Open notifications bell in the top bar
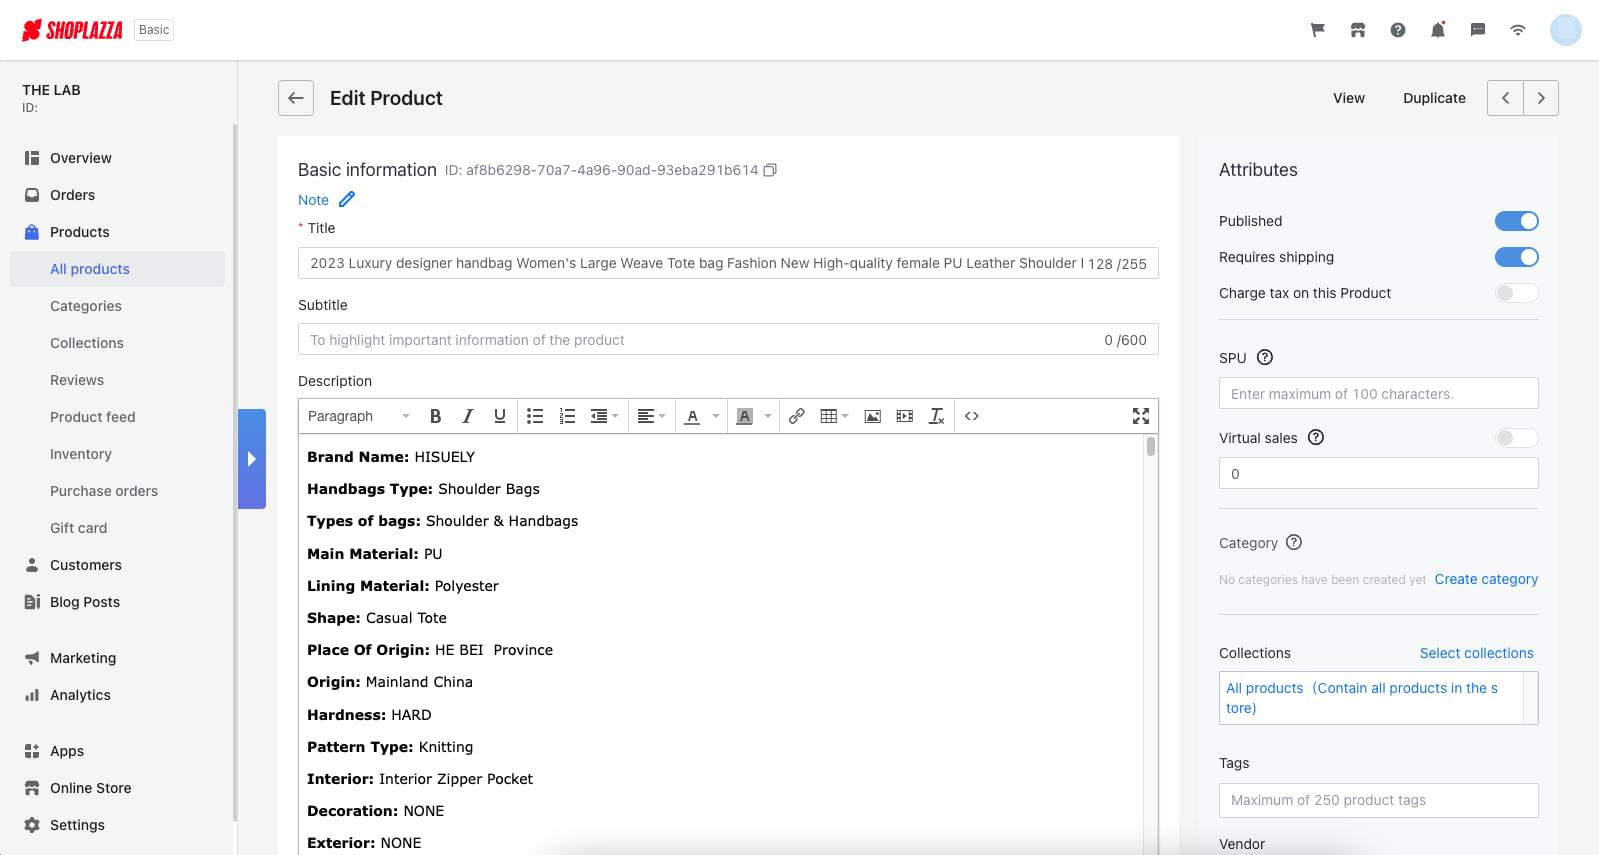The image size is (1599, 855). pos(1437,30)
